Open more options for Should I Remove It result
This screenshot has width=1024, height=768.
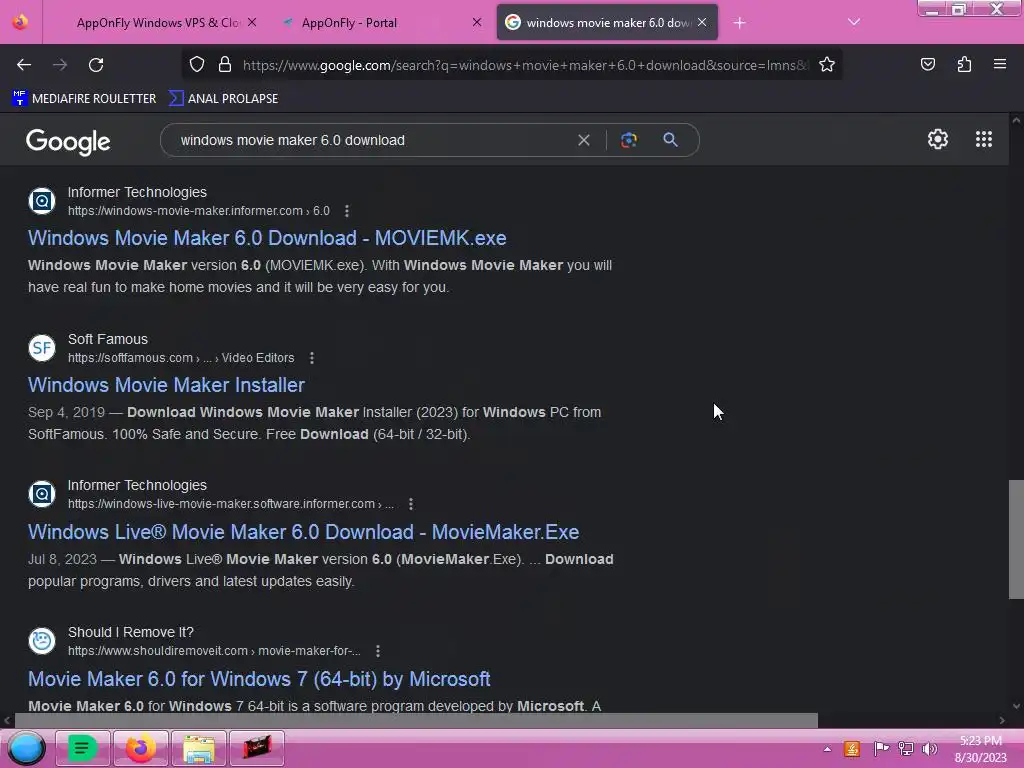pos(377,651)
